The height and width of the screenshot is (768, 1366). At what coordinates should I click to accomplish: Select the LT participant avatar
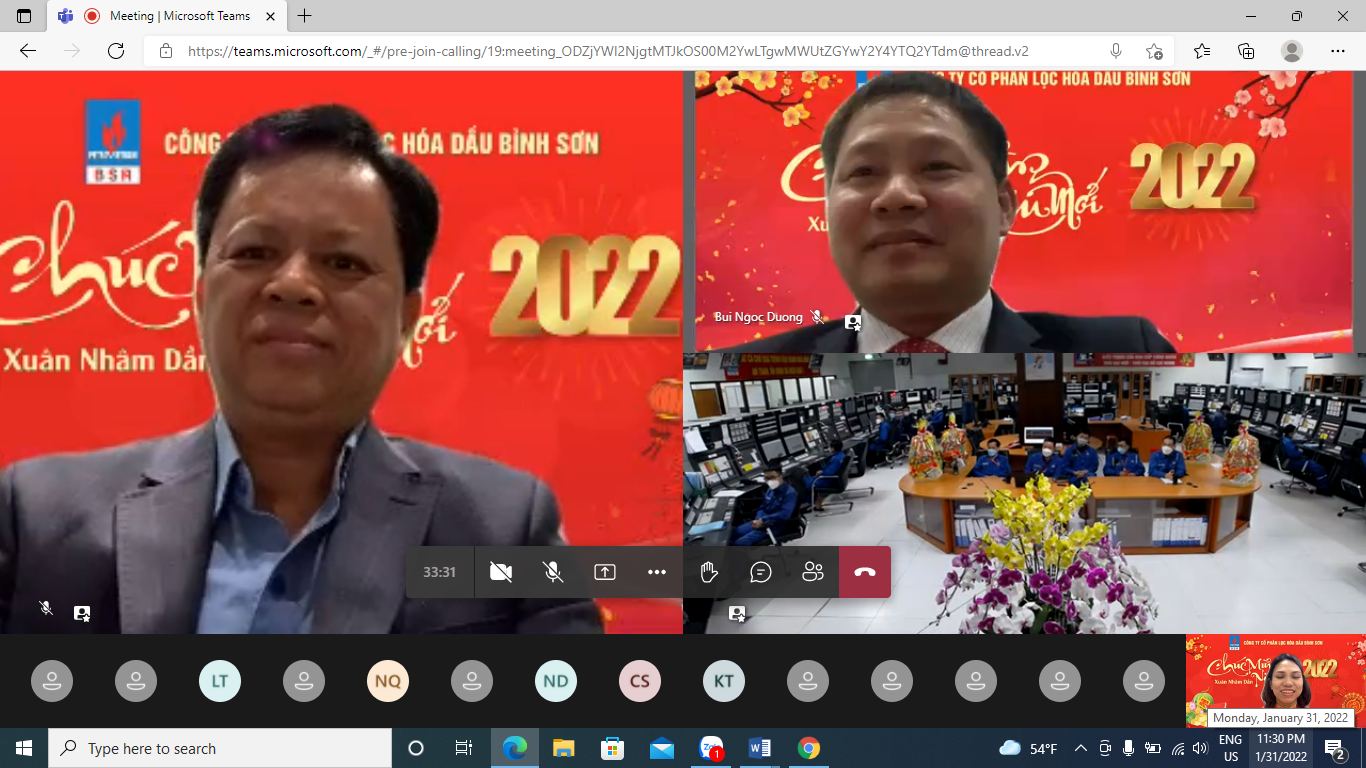220,681
